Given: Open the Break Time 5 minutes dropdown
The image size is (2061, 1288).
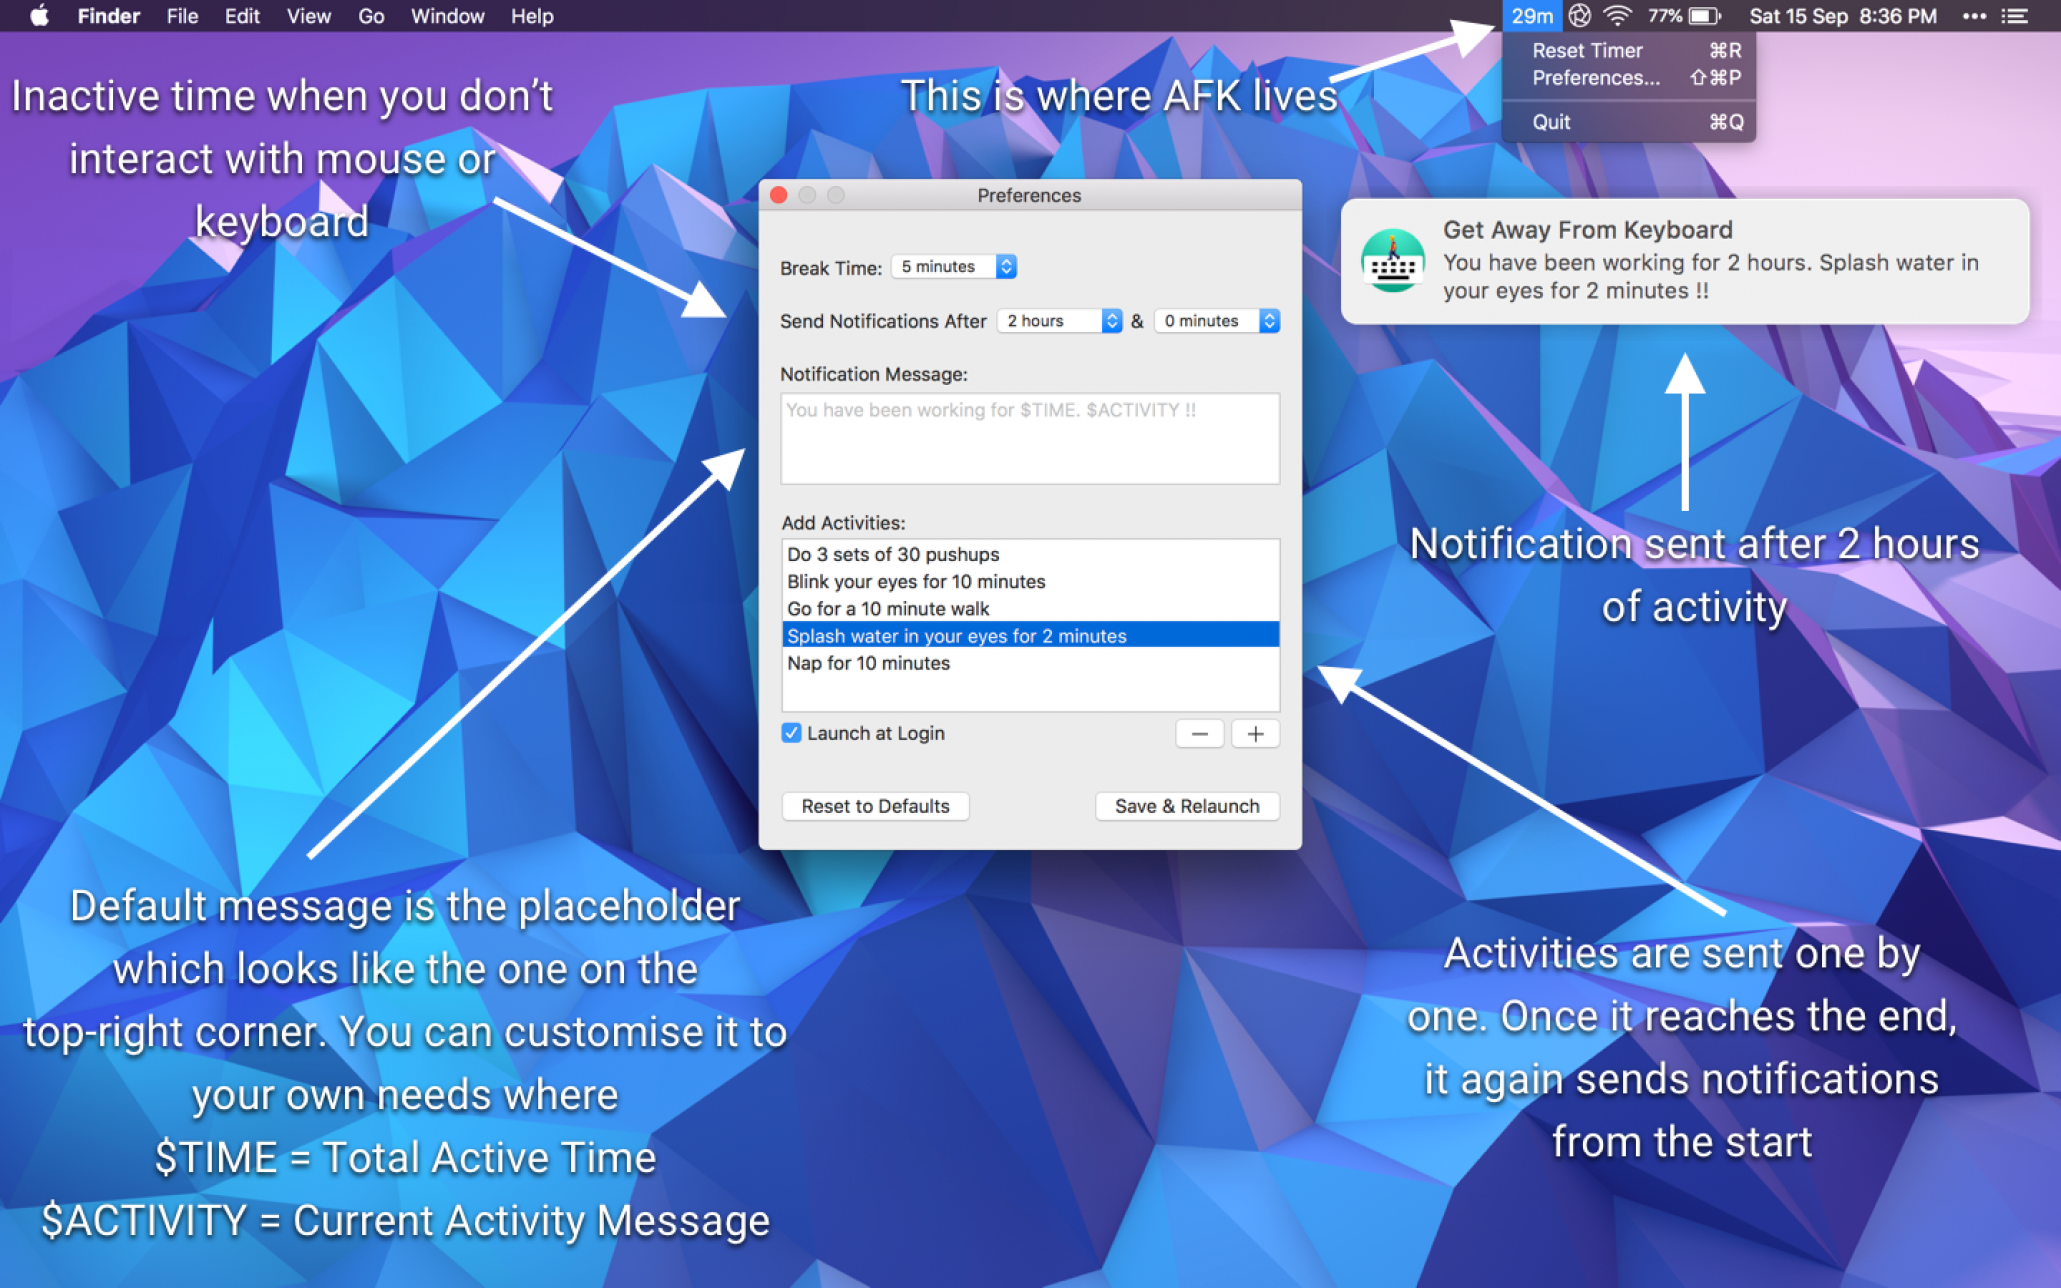Looking at the screenshot, I should pyautogui.click(x=954, y=266).
